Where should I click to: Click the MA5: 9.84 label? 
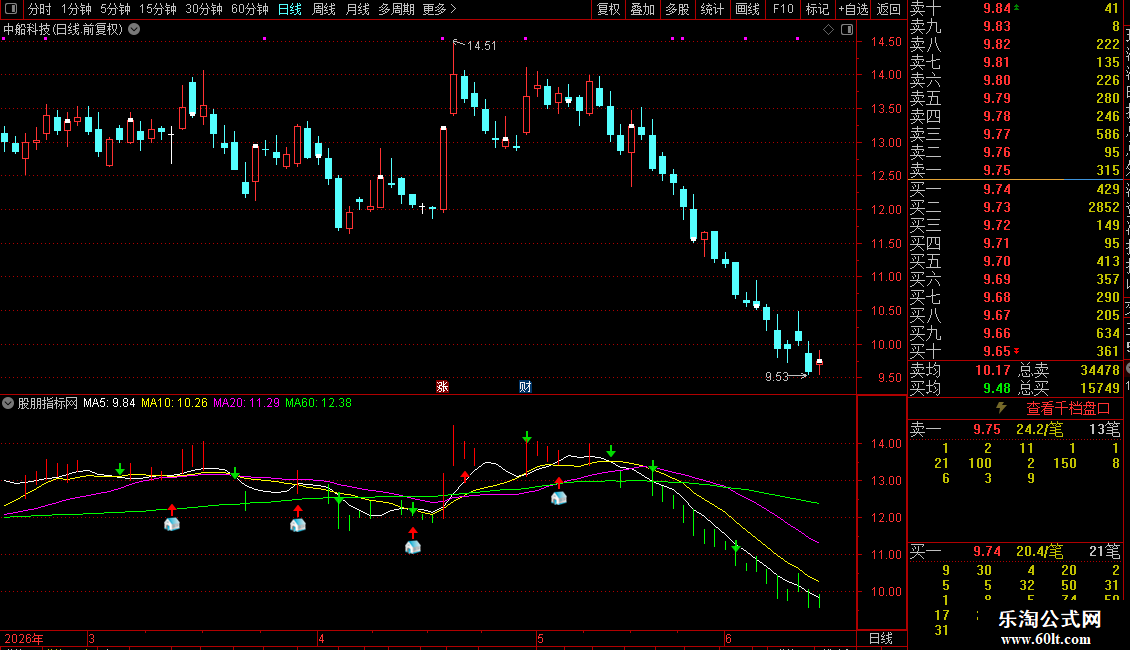[x=109, y=403]
